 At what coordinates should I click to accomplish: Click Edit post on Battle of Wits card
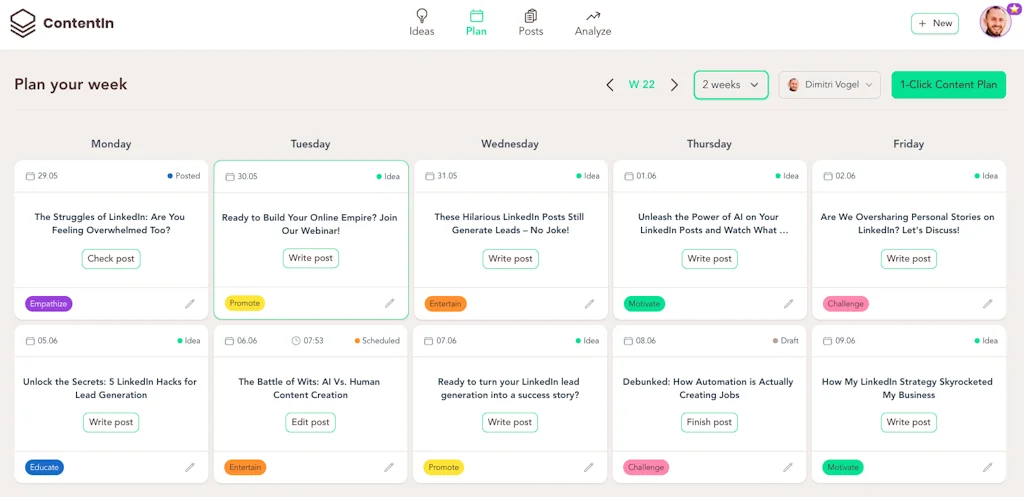(310, 422)
